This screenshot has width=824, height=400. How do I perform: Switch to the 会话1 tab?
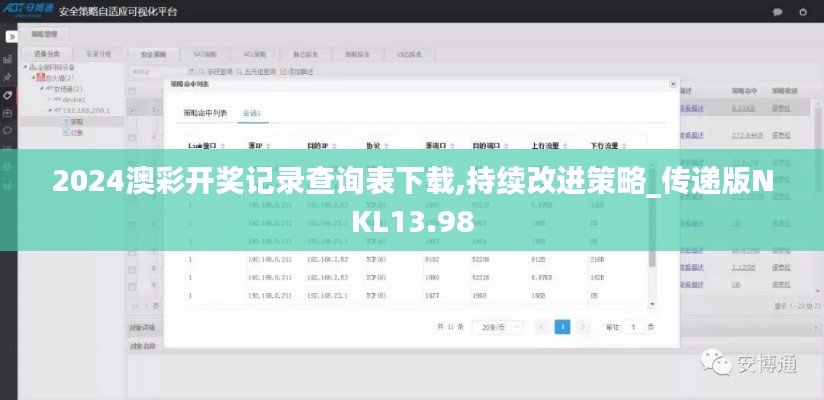[x=252, y=113]
